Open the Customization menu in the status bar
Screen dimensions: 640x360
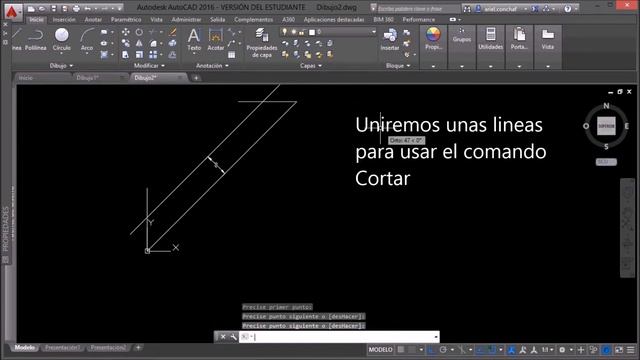pyautogui.click(x=631, y=350)
